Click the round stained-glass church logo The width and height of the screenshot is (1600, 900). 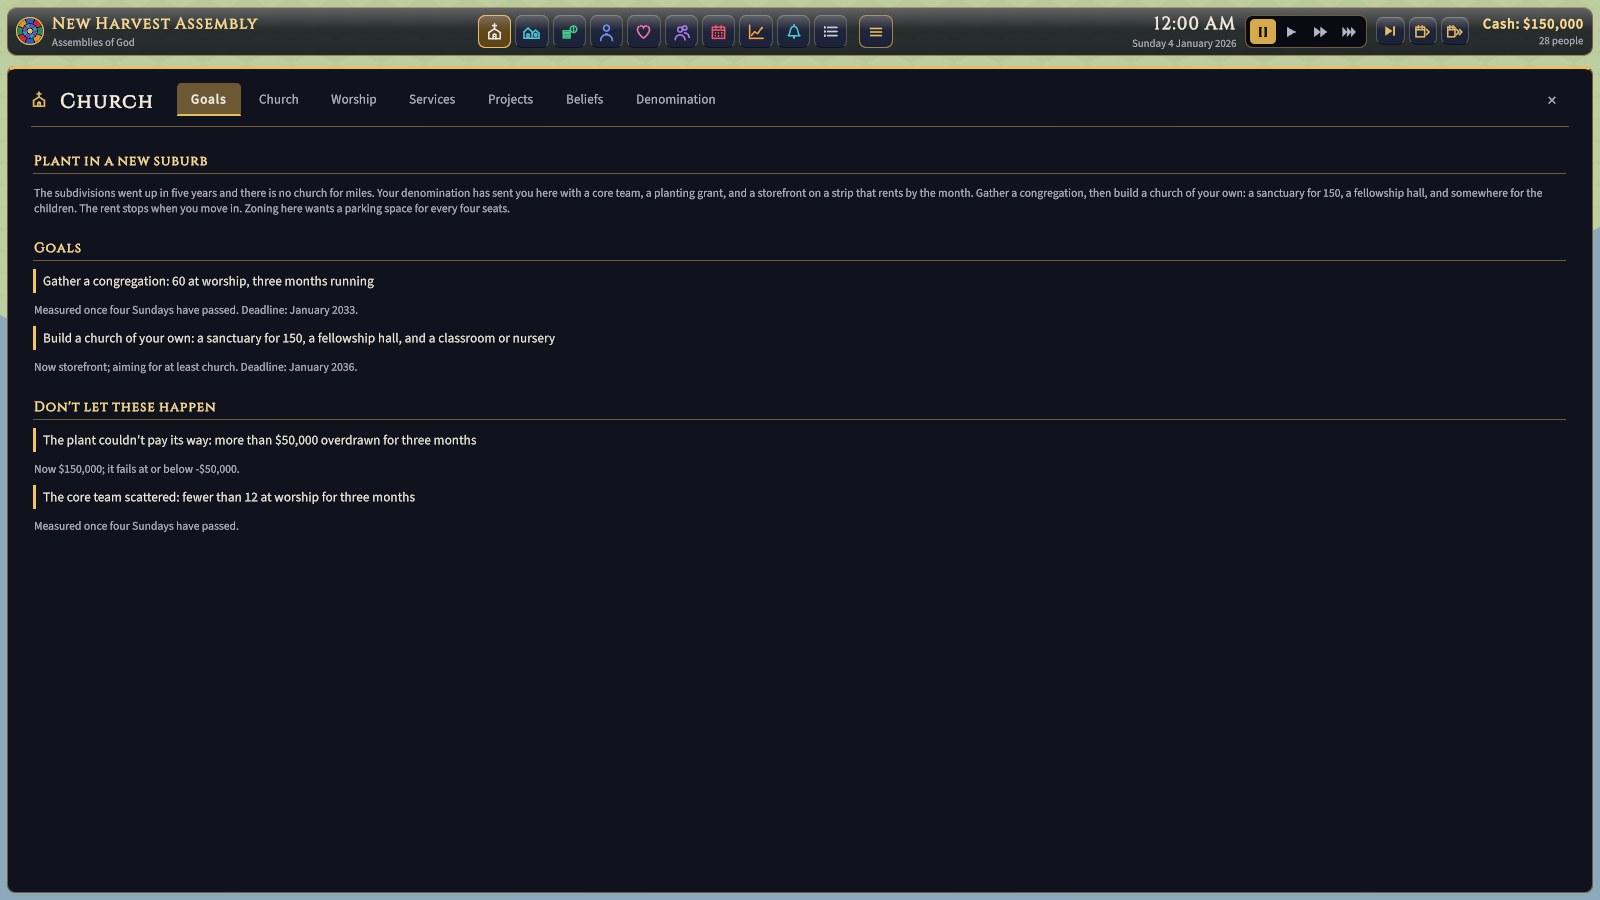(30, 31)
